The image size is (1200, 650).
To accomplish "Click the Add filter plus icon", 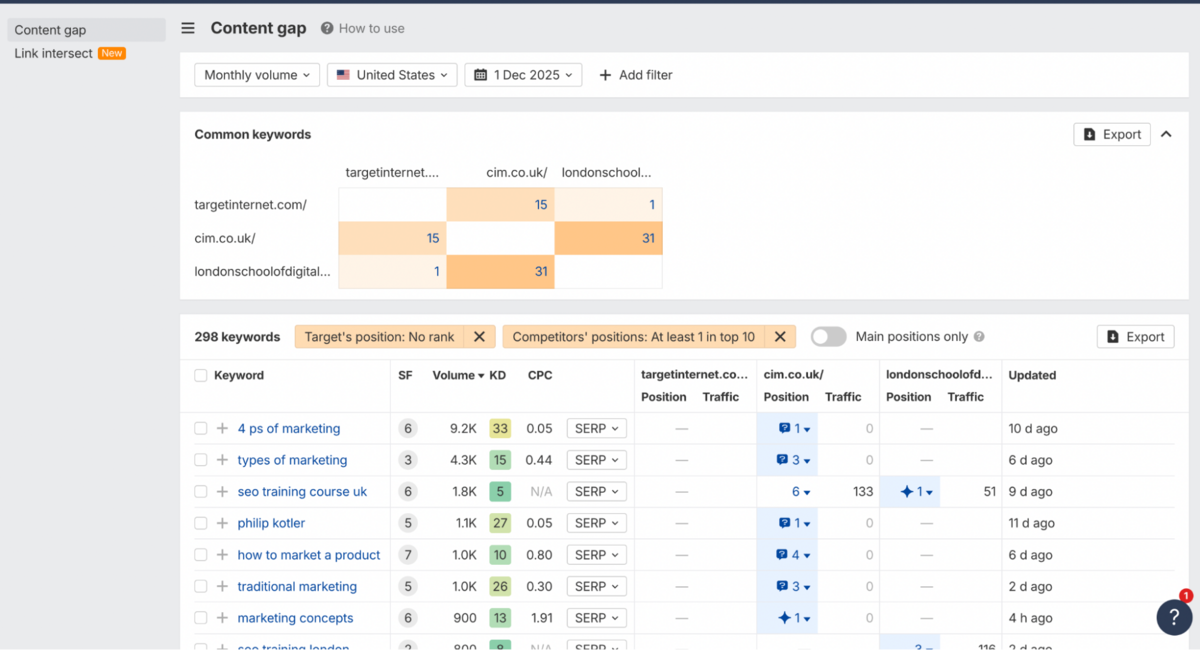I will [605, 75].
